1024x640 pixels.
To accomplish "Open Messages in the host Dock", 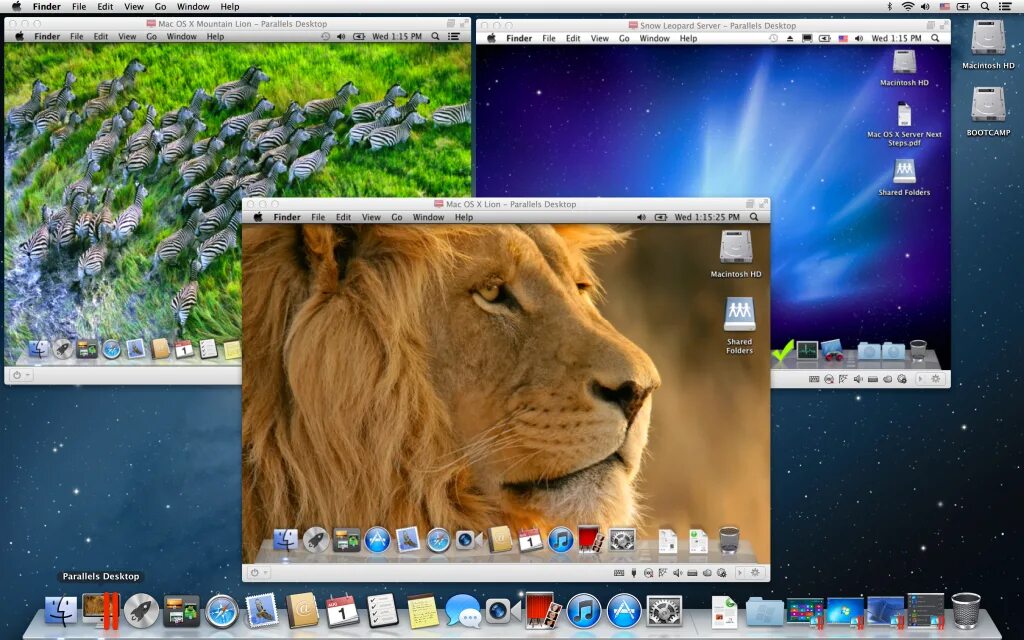I will coord(463,611).
